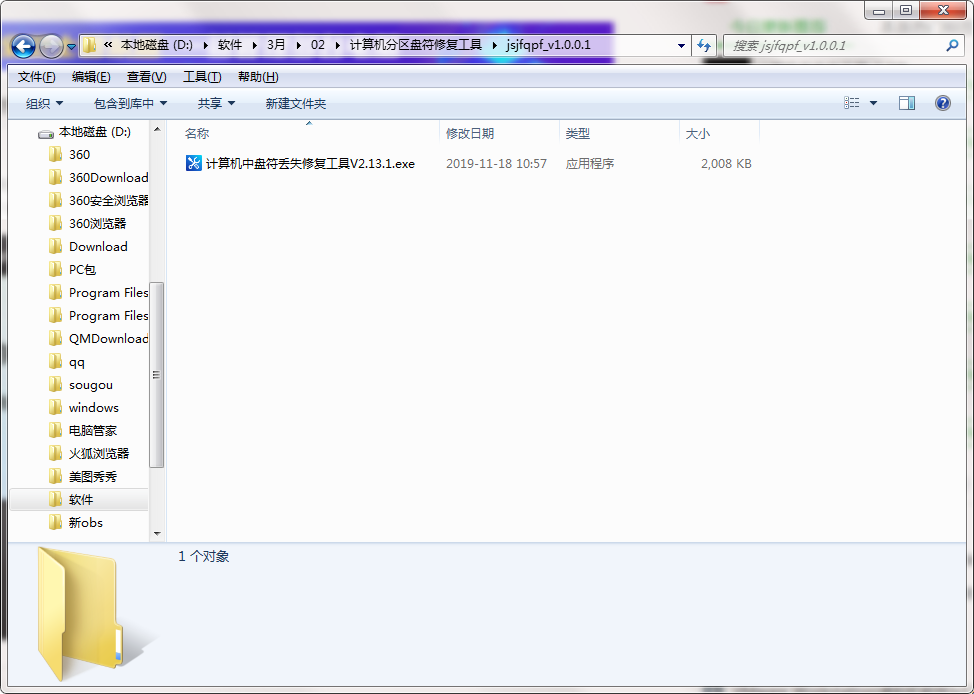Click the 360 folder icon

coord(55,154)
